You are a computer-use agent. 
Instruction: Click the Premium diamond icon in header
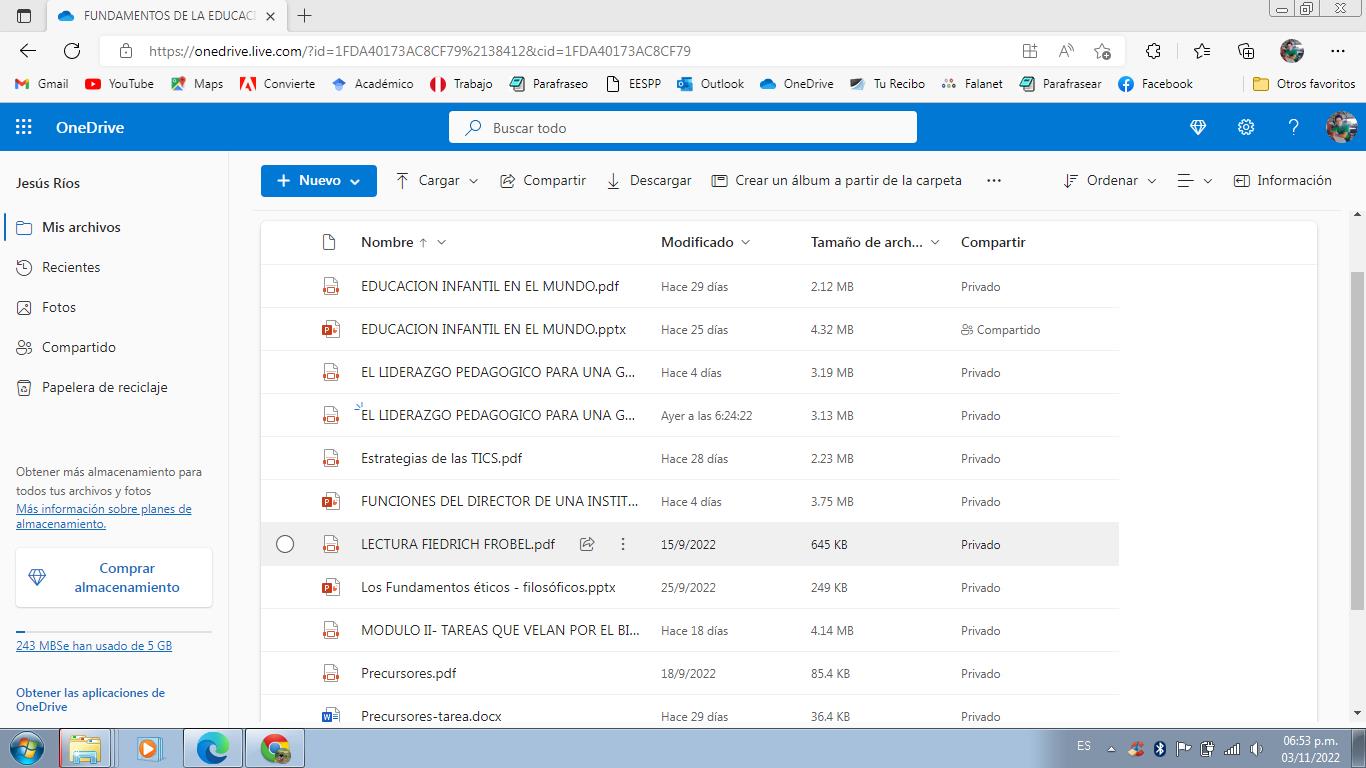tap(1198, 127)
